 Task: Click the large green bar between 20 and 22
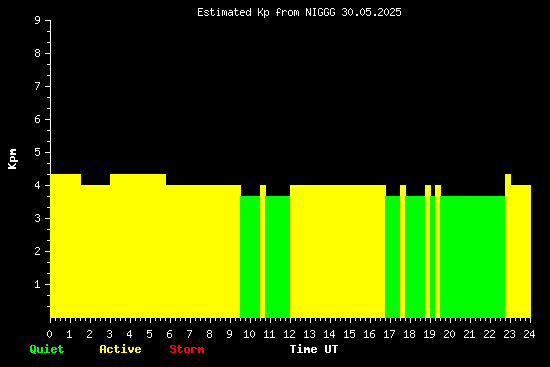tap(472, 257)
